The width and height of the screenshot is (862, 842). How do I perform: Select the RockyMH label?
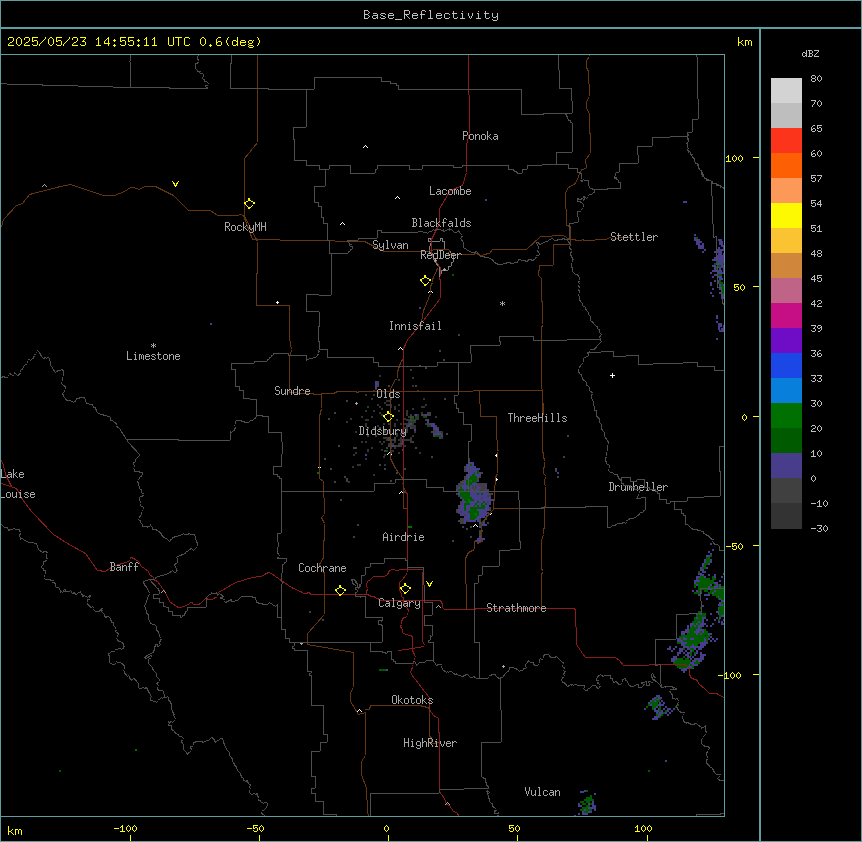pos(245,227)
